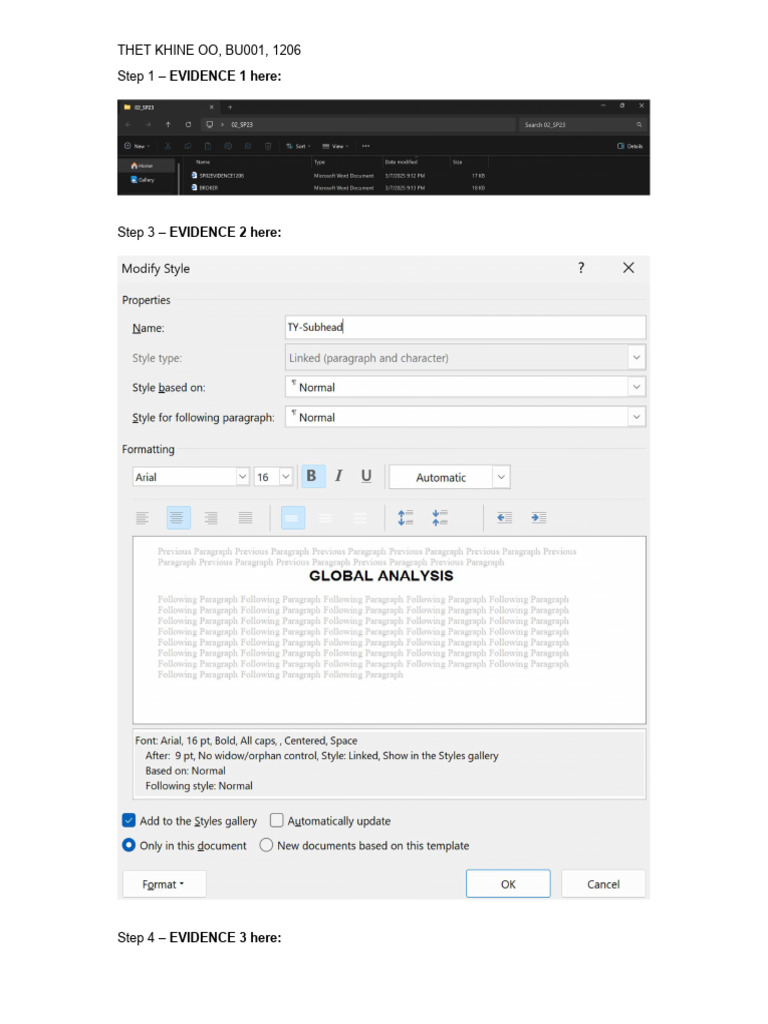This screenshot has width=768, height=1024.
Task: Toggle the Details pane button in File Explorer
Action: (x=630, y=146)
